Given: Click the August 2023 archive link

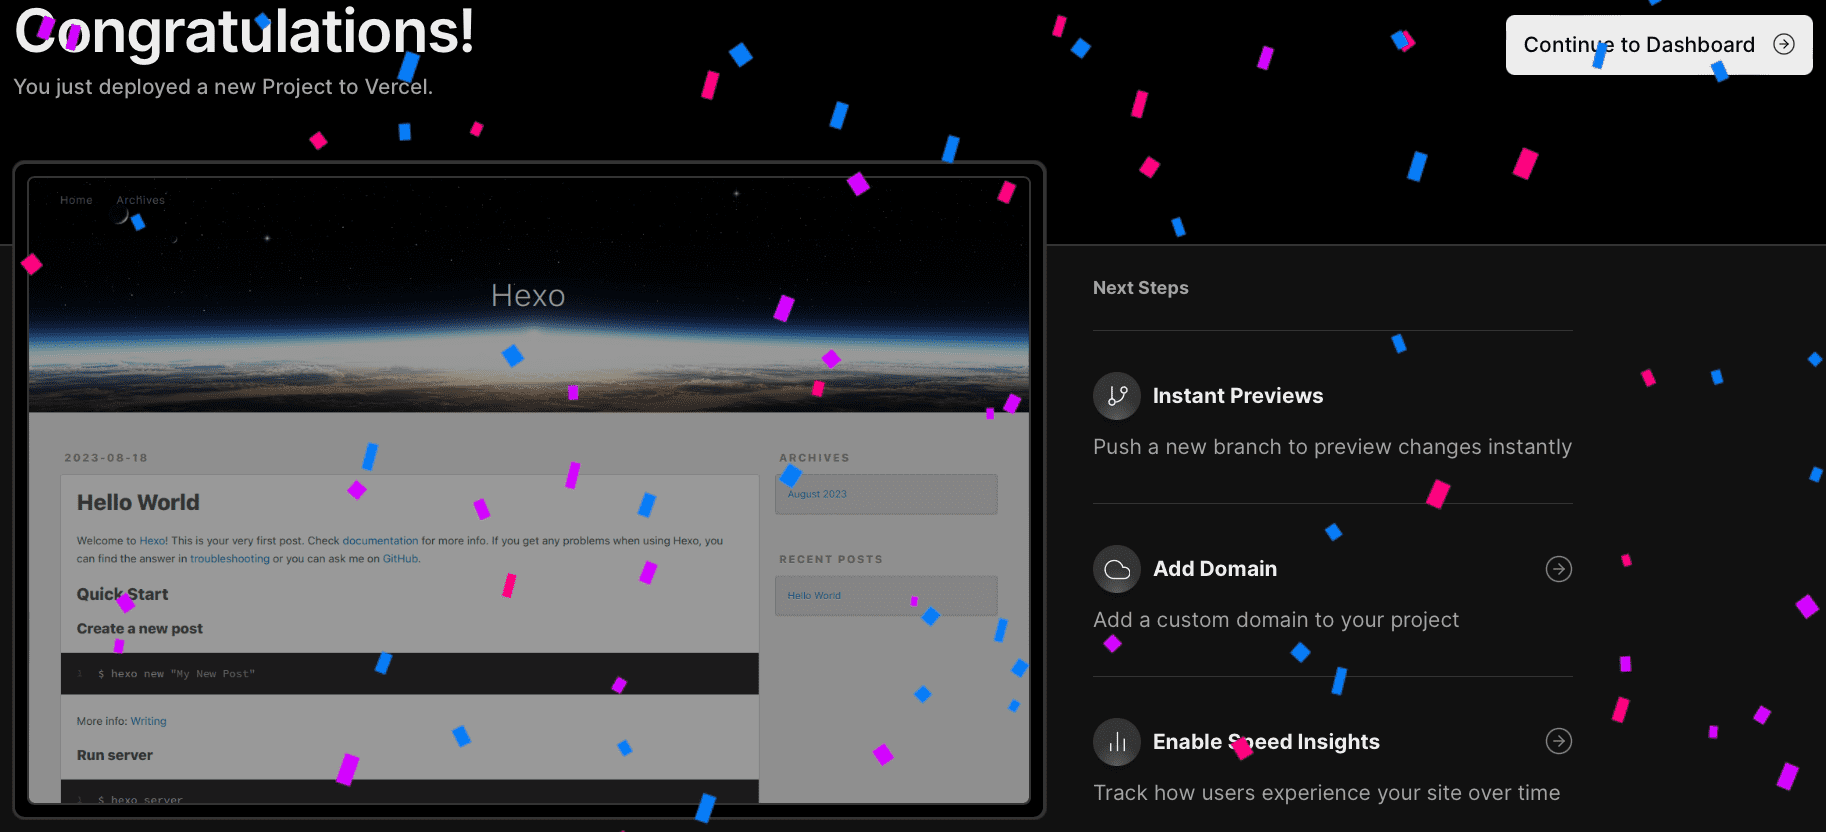Looking at the screenshot, I should [817, 494].
